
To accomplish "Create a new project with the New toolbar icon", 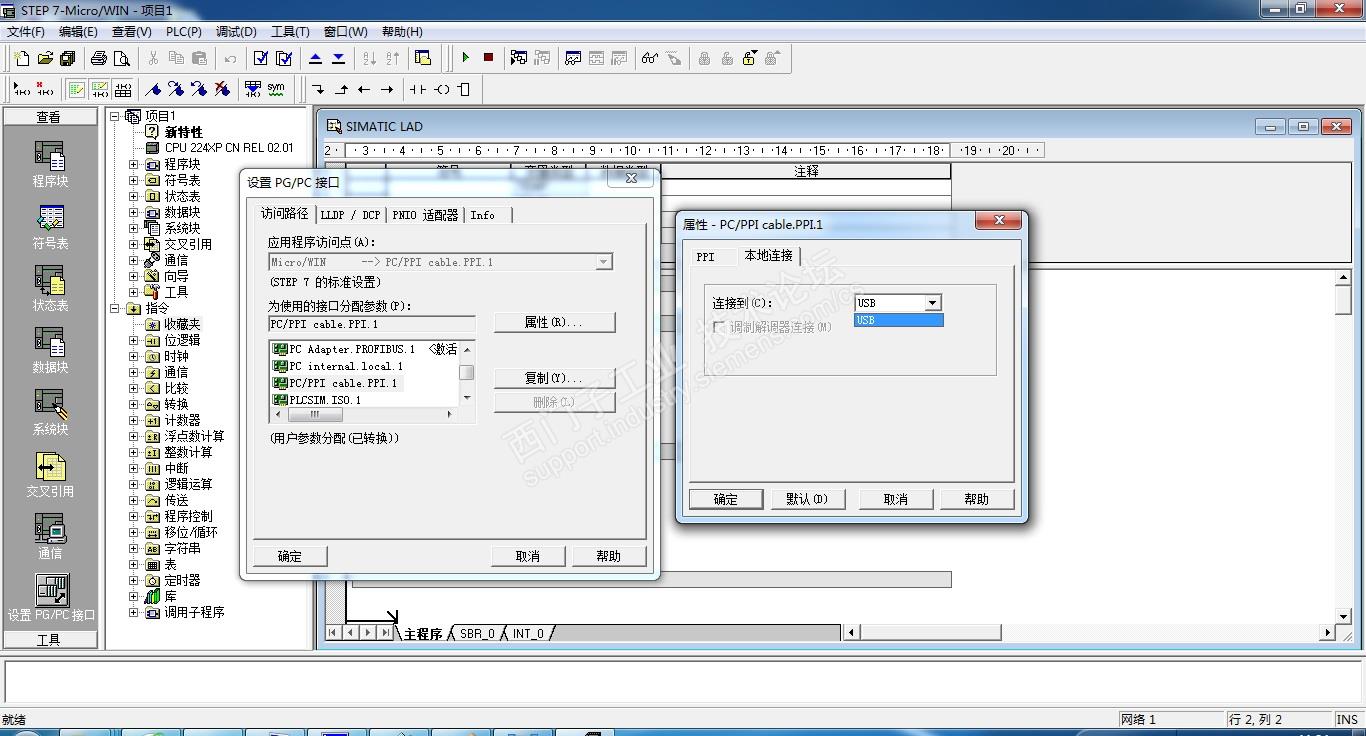I will 22,58.
